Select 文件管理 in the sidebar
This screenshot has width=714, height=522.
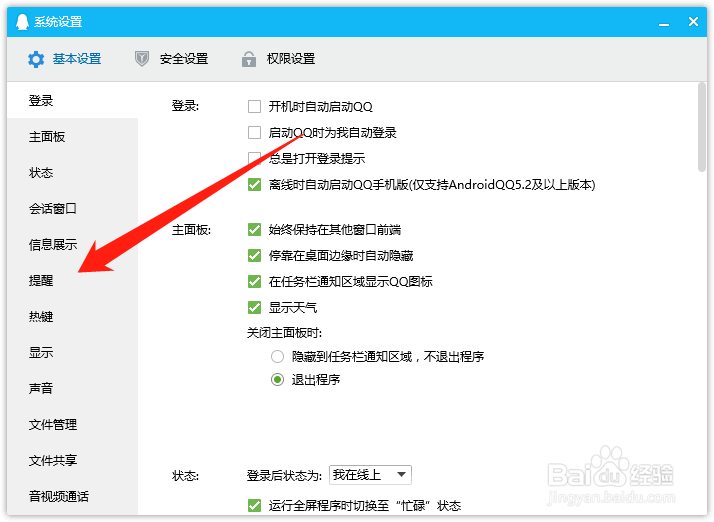[x=72, y=424]
